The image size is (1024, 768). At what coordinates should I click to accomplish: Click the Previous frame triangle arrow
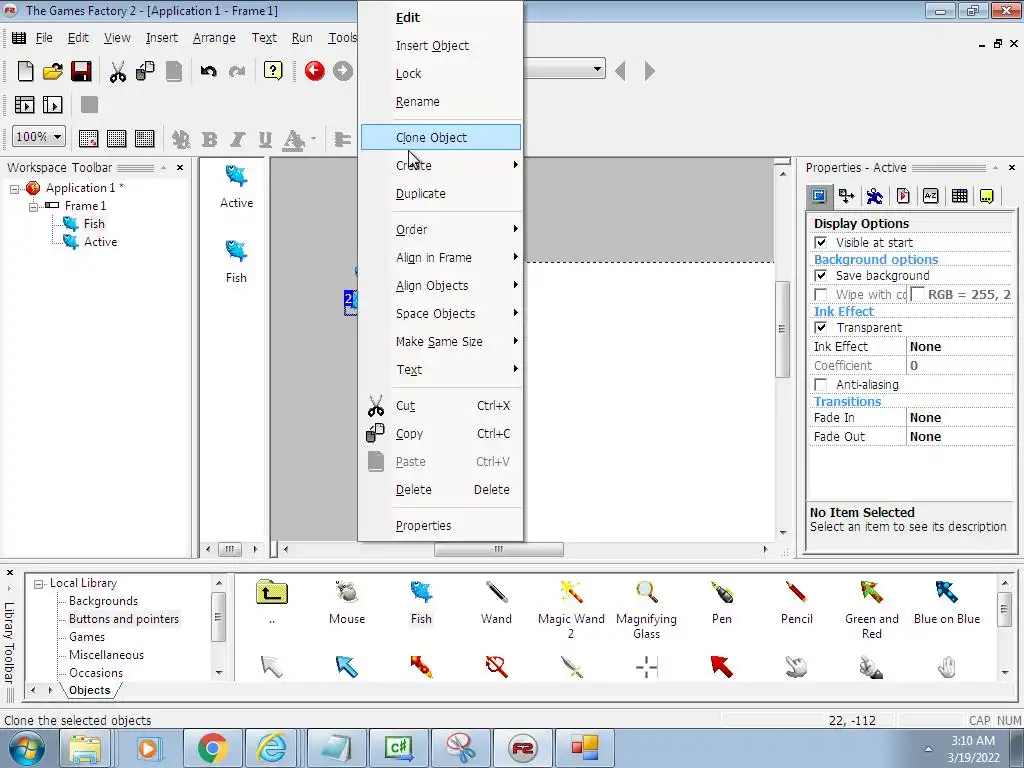coord(620,71)
